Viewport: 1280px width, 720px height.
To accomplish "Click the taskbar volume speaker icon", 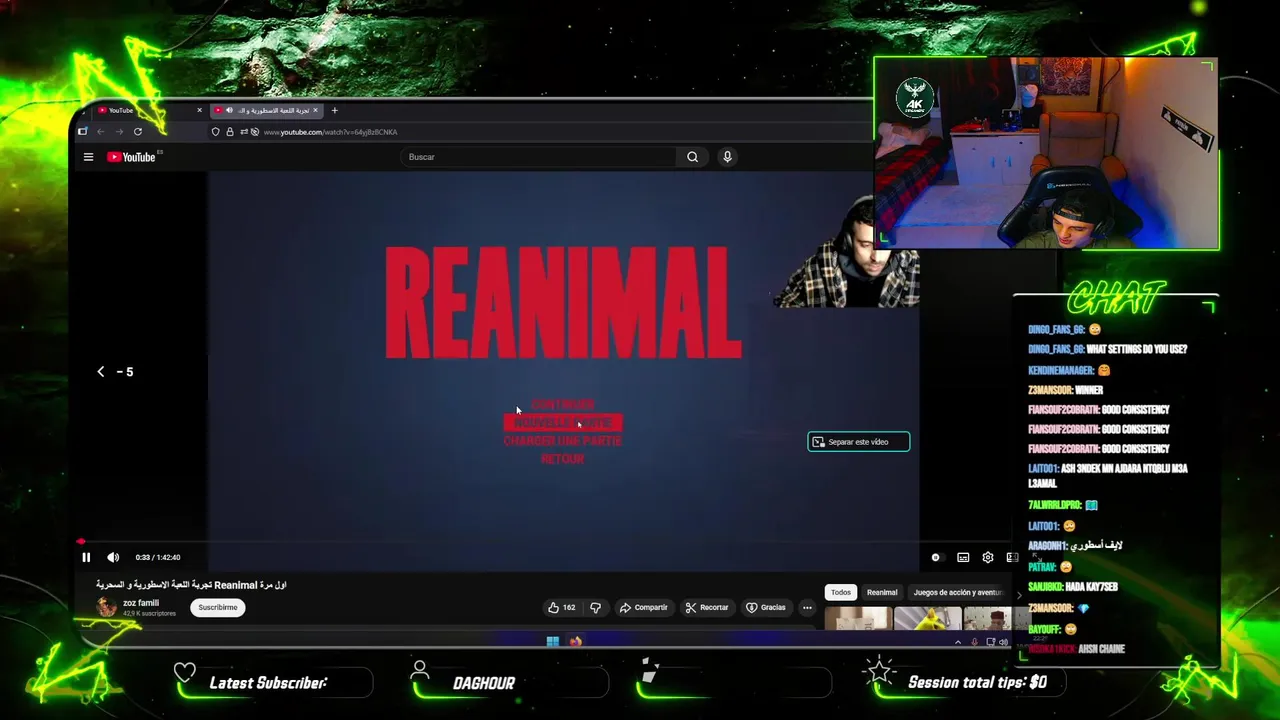I will 1003,642.
